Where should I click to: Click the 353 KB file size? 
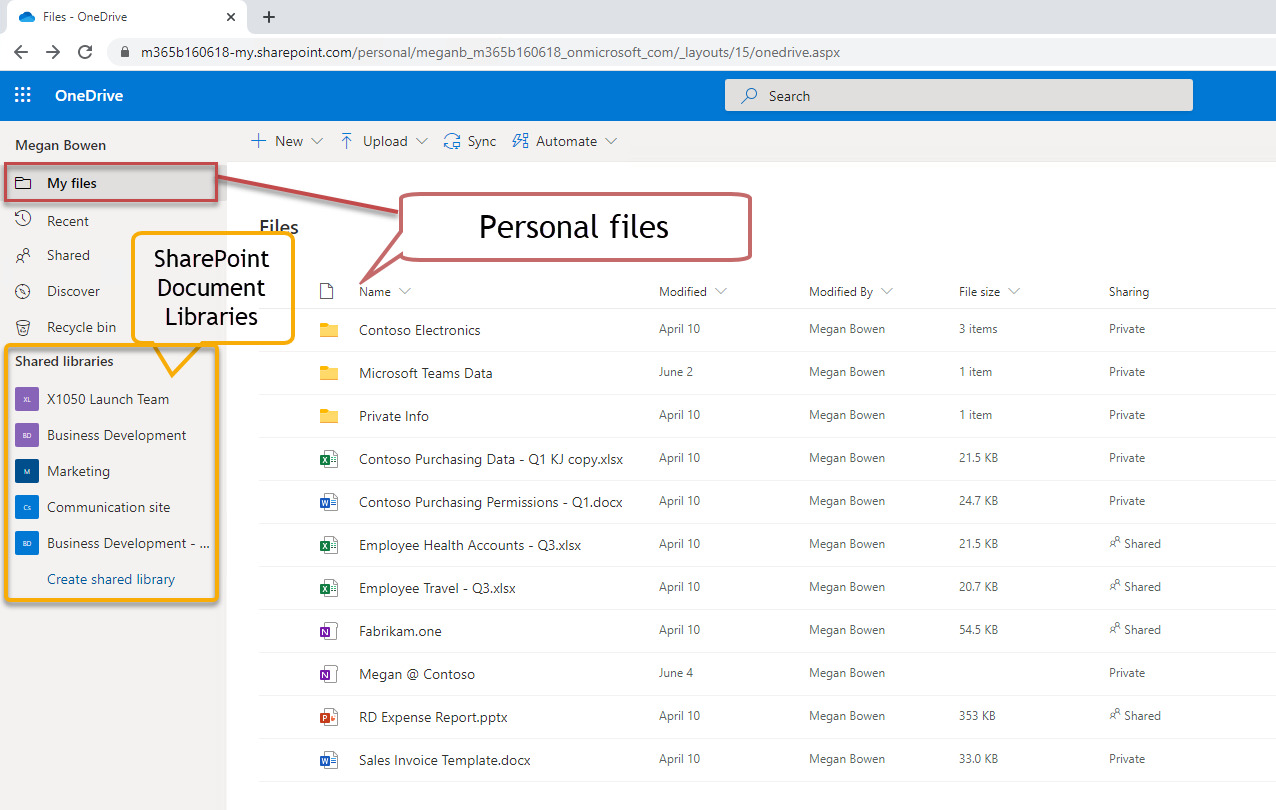pyautogui.click(x=977, y=716)
